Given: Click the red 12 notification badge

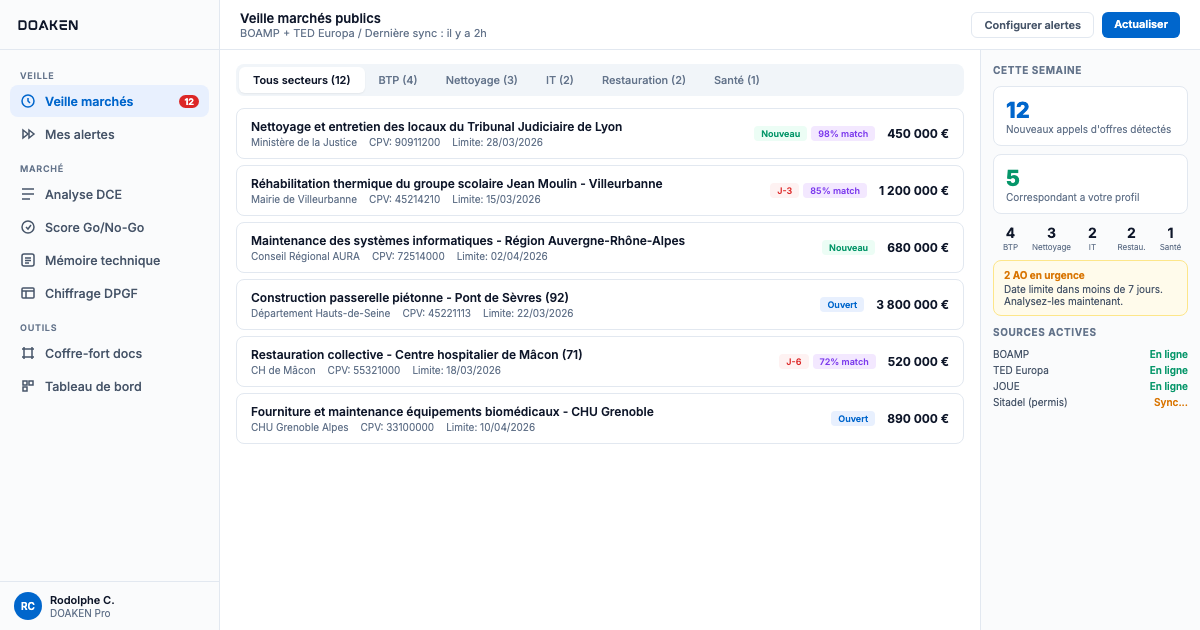Looking at the screenshot, I should coord(189,101).
